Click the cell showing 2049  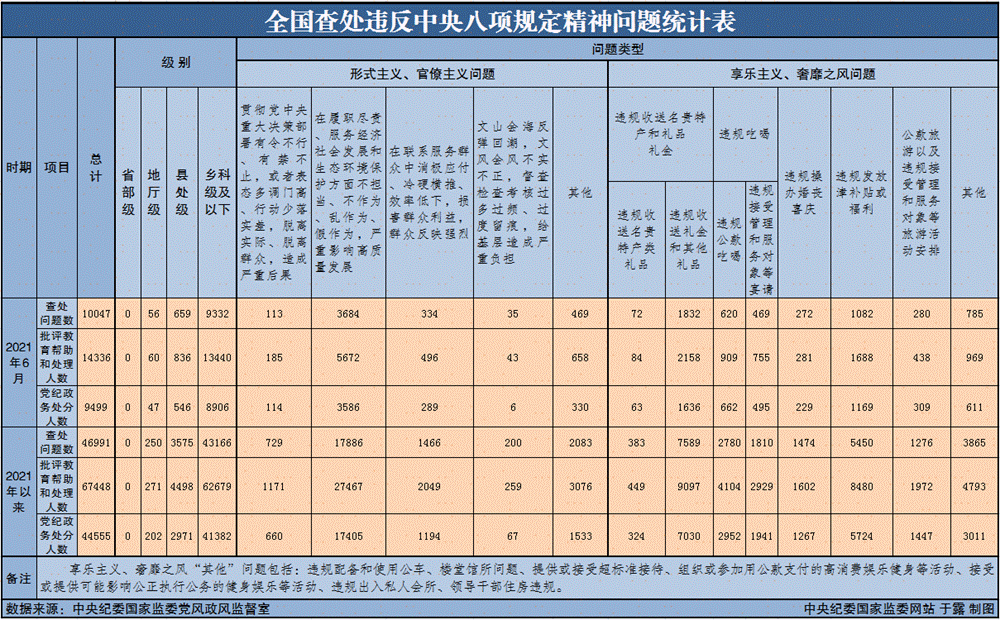(x=429, y=486)
